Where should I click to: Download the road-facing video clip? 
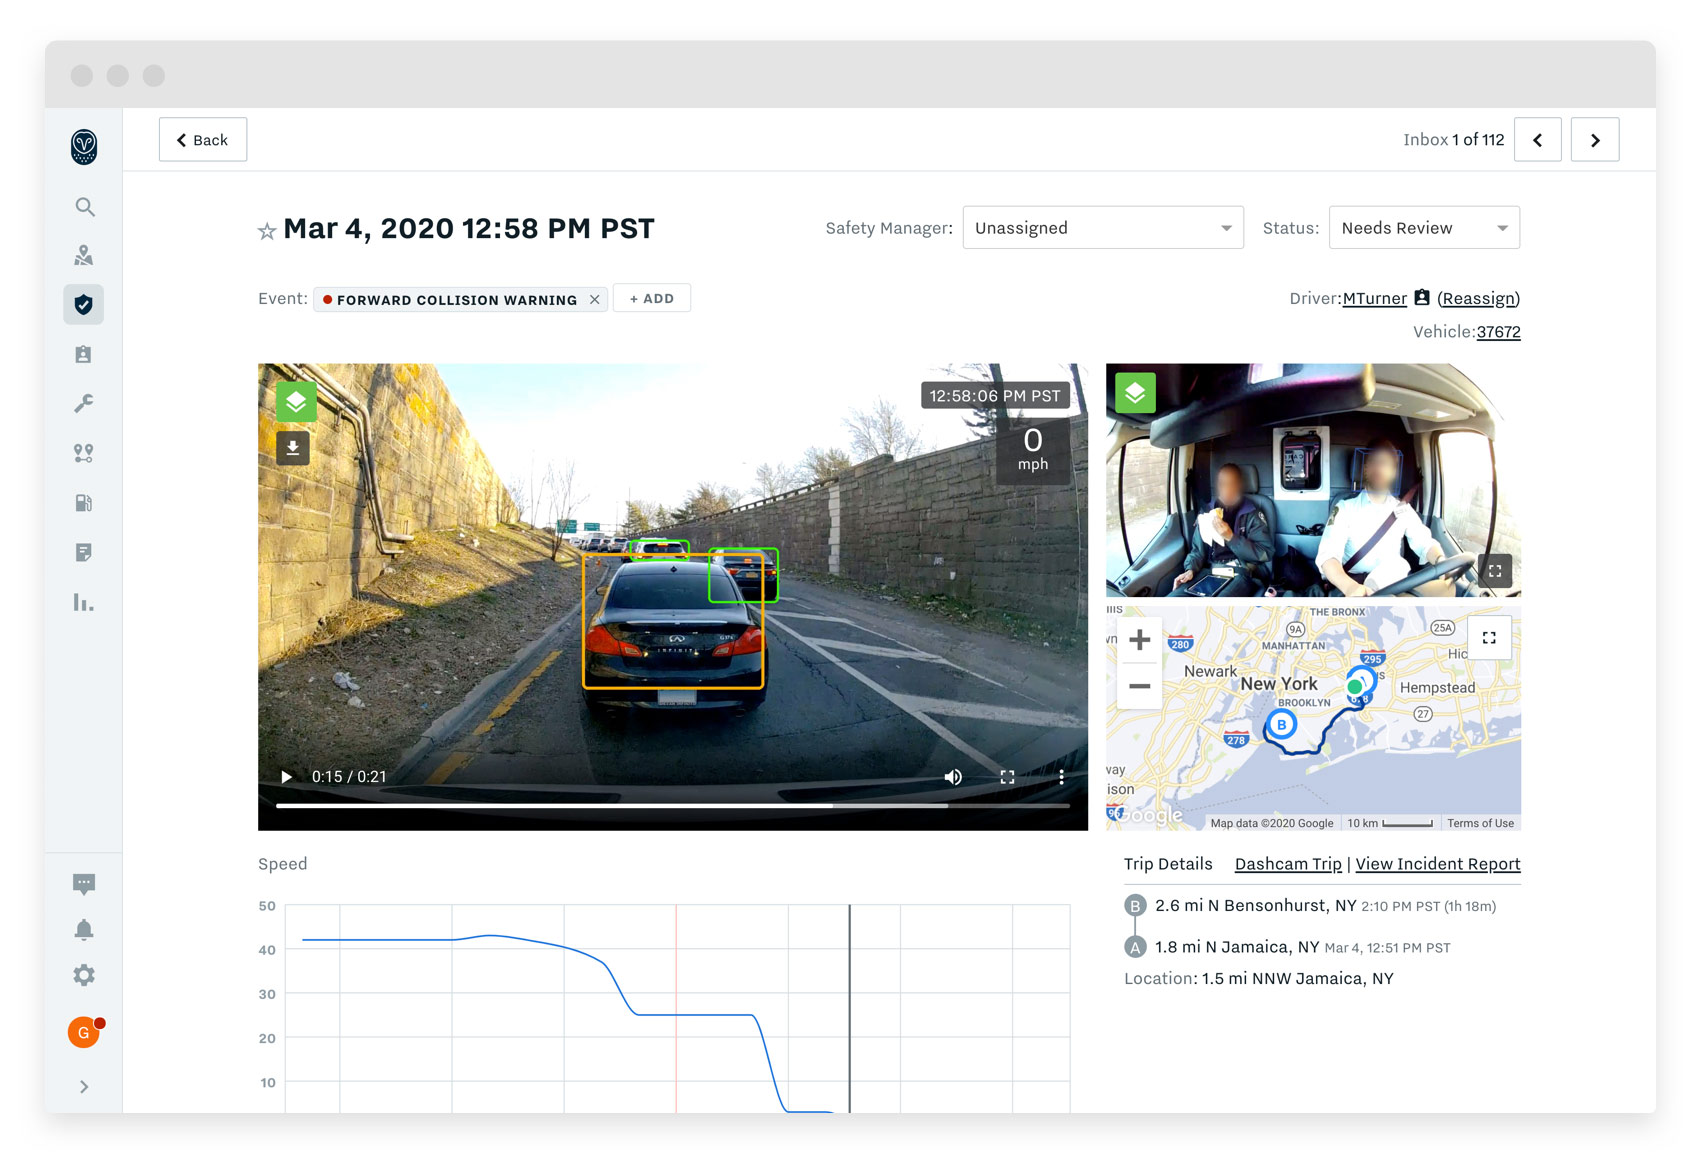click(293, 448)
